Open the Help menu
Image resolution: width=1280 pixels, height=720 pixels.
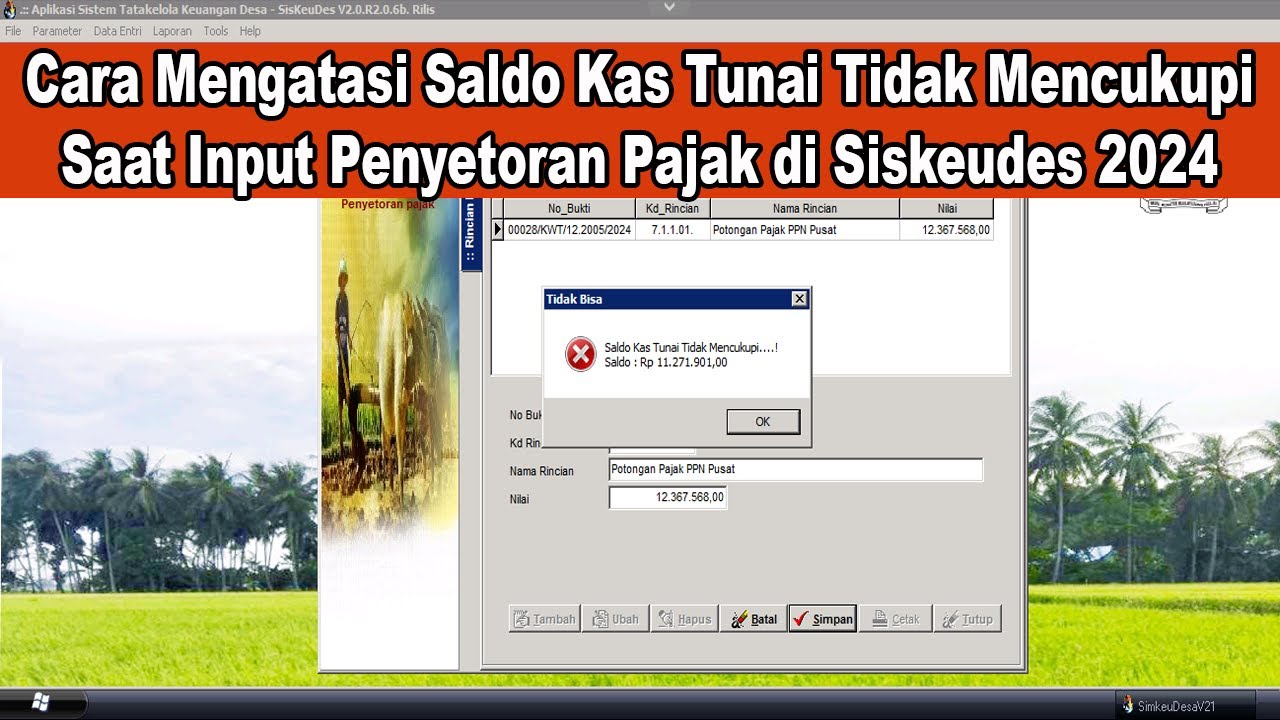[250, 31]
